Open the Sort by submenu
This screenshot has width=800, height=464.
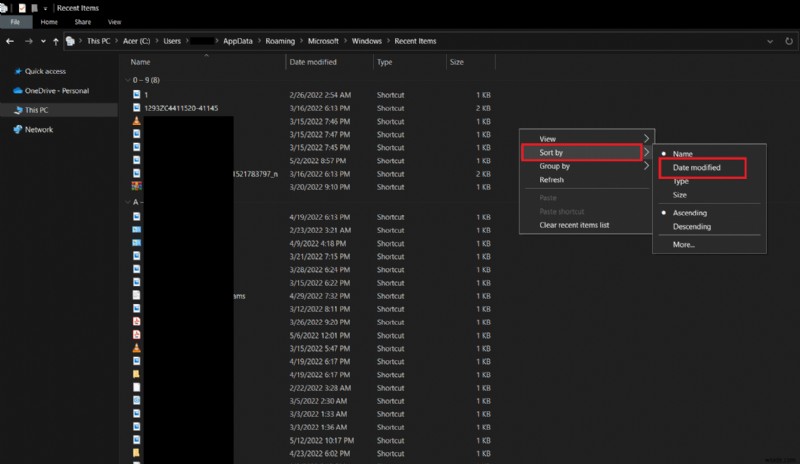pyautogui.click(x=587, y=153)
